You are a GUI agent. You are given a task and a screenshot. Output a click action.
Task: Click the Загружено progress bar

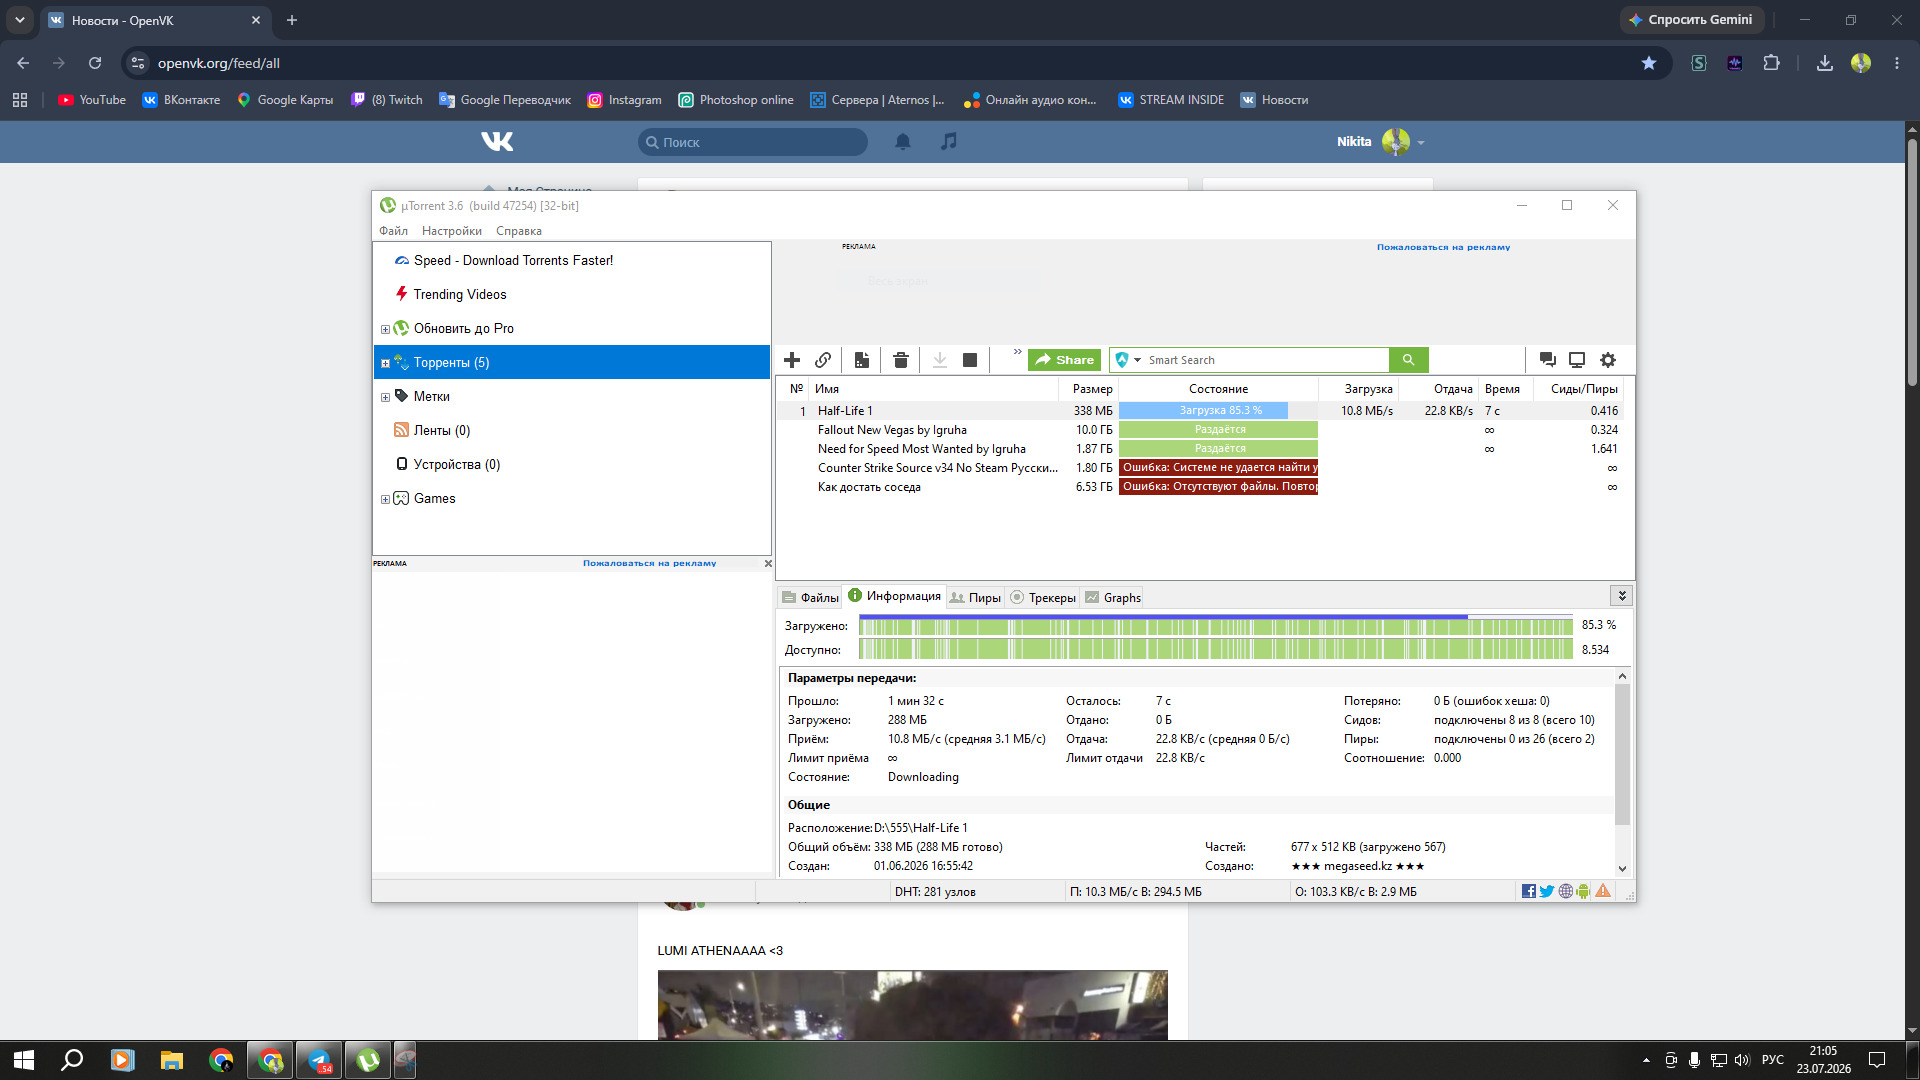(1215, 626)
